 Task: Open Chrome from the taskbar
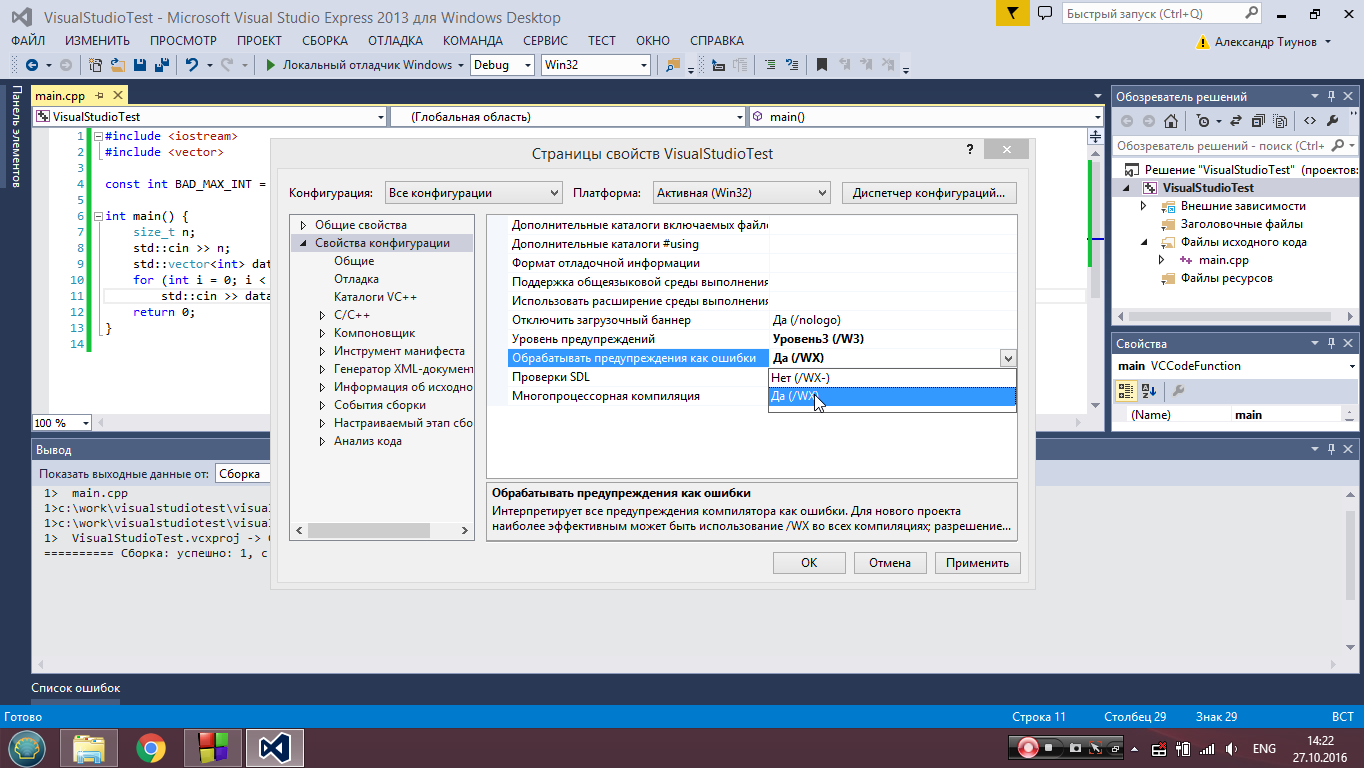151,748
